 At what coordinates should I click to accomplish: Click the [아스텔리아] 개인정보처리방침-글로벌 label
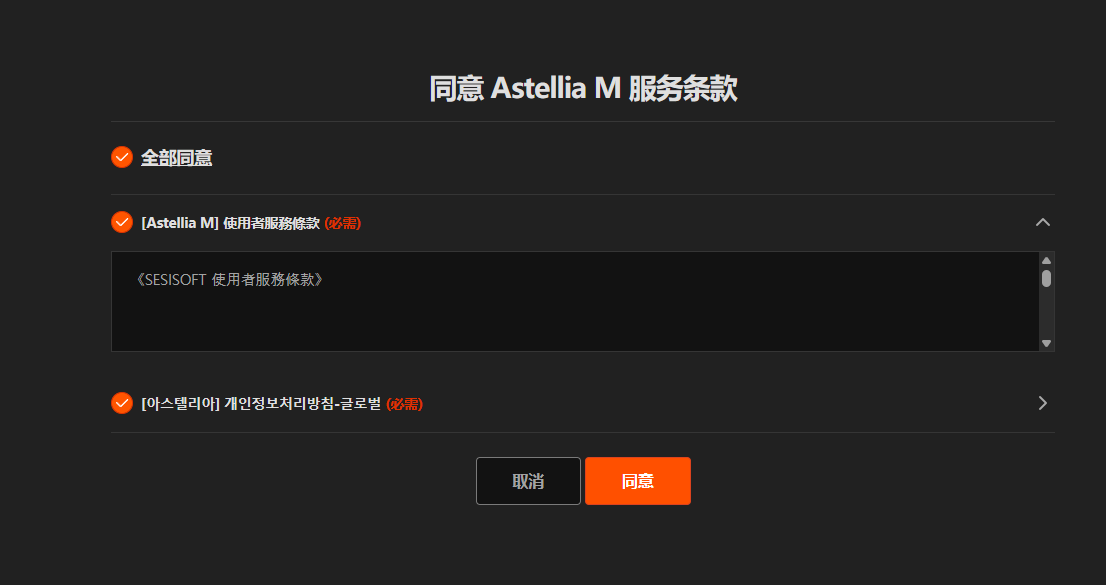point(261,404)
